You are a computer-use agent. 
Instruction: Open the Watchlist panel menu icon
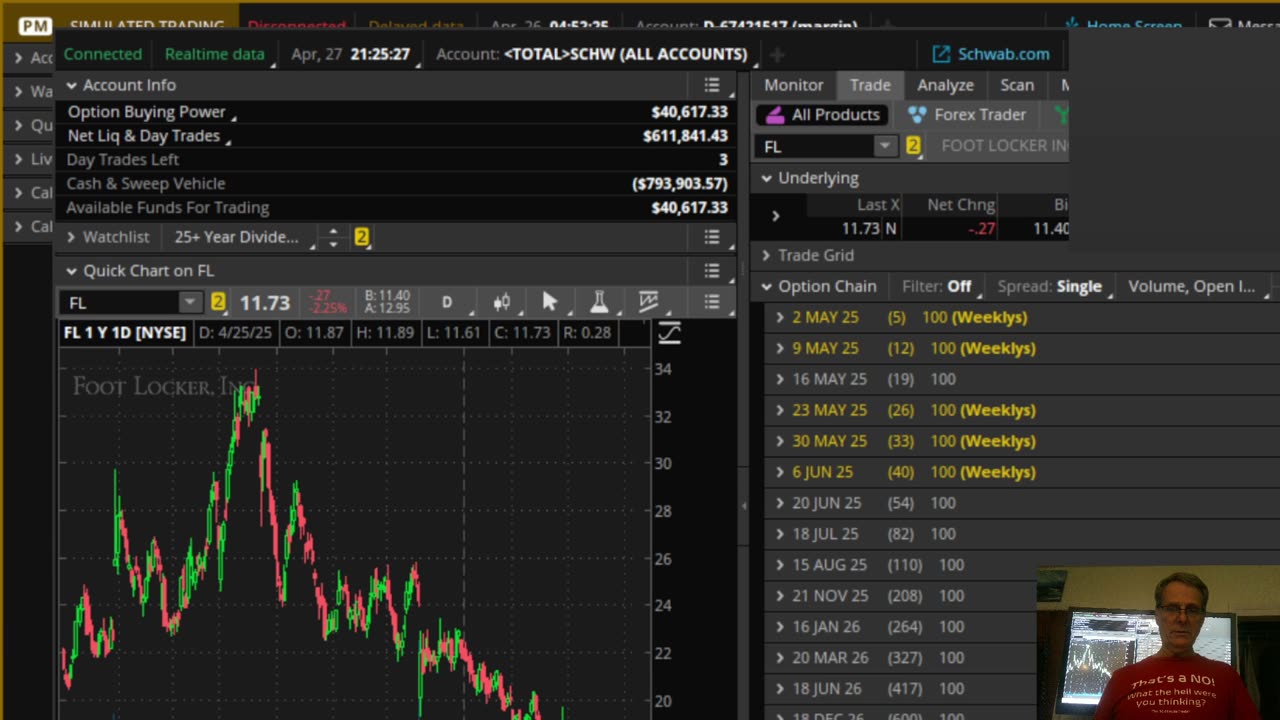(x=711, y=237)
